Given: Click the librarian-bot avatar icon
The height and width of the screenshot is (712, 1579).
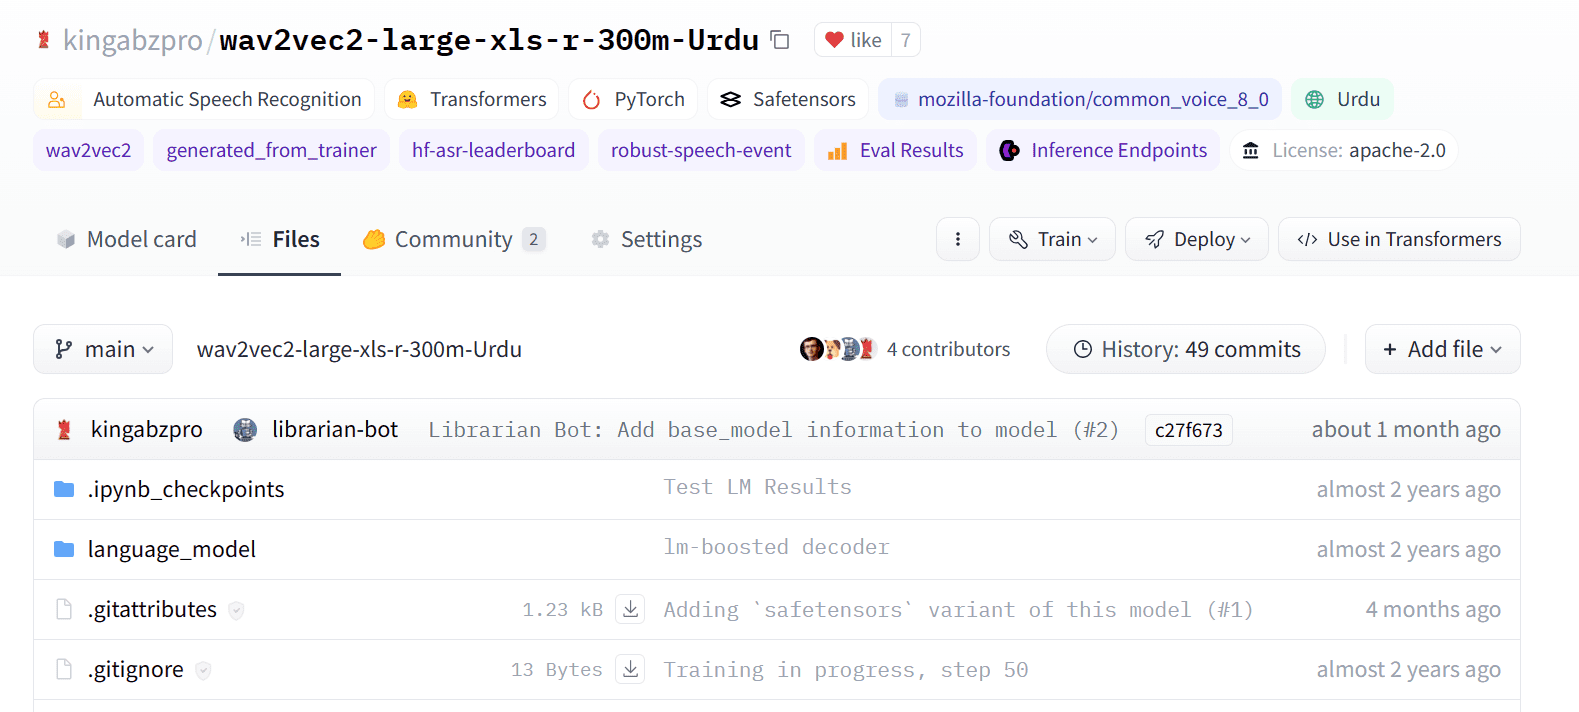Looking at the screenshot, I should tap(245, 430).
